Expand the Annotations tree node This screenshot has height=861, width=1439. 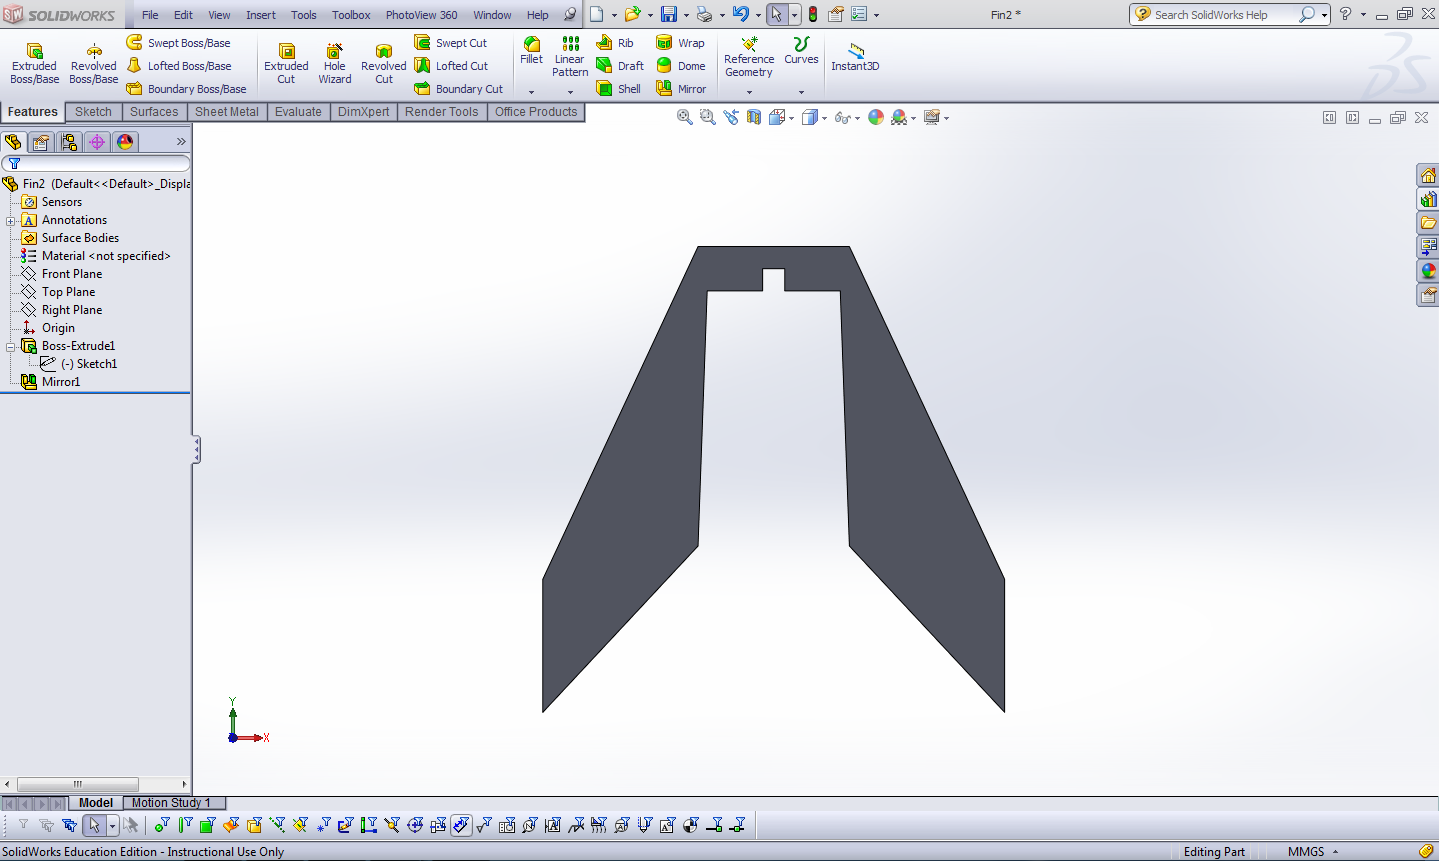tap(11, 220)
